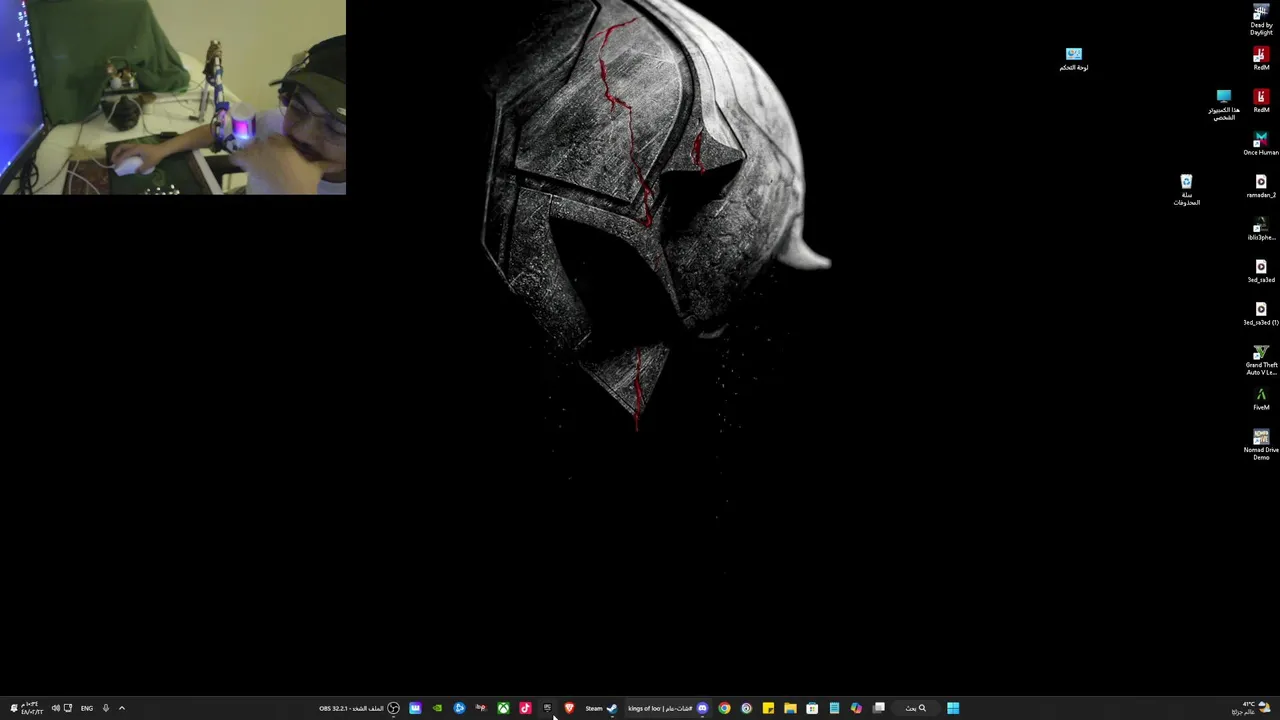The width and height of the screenshot is (1280, 720).
Task: Expand the hidden system tray icons chevron
Action: (122, 708)
